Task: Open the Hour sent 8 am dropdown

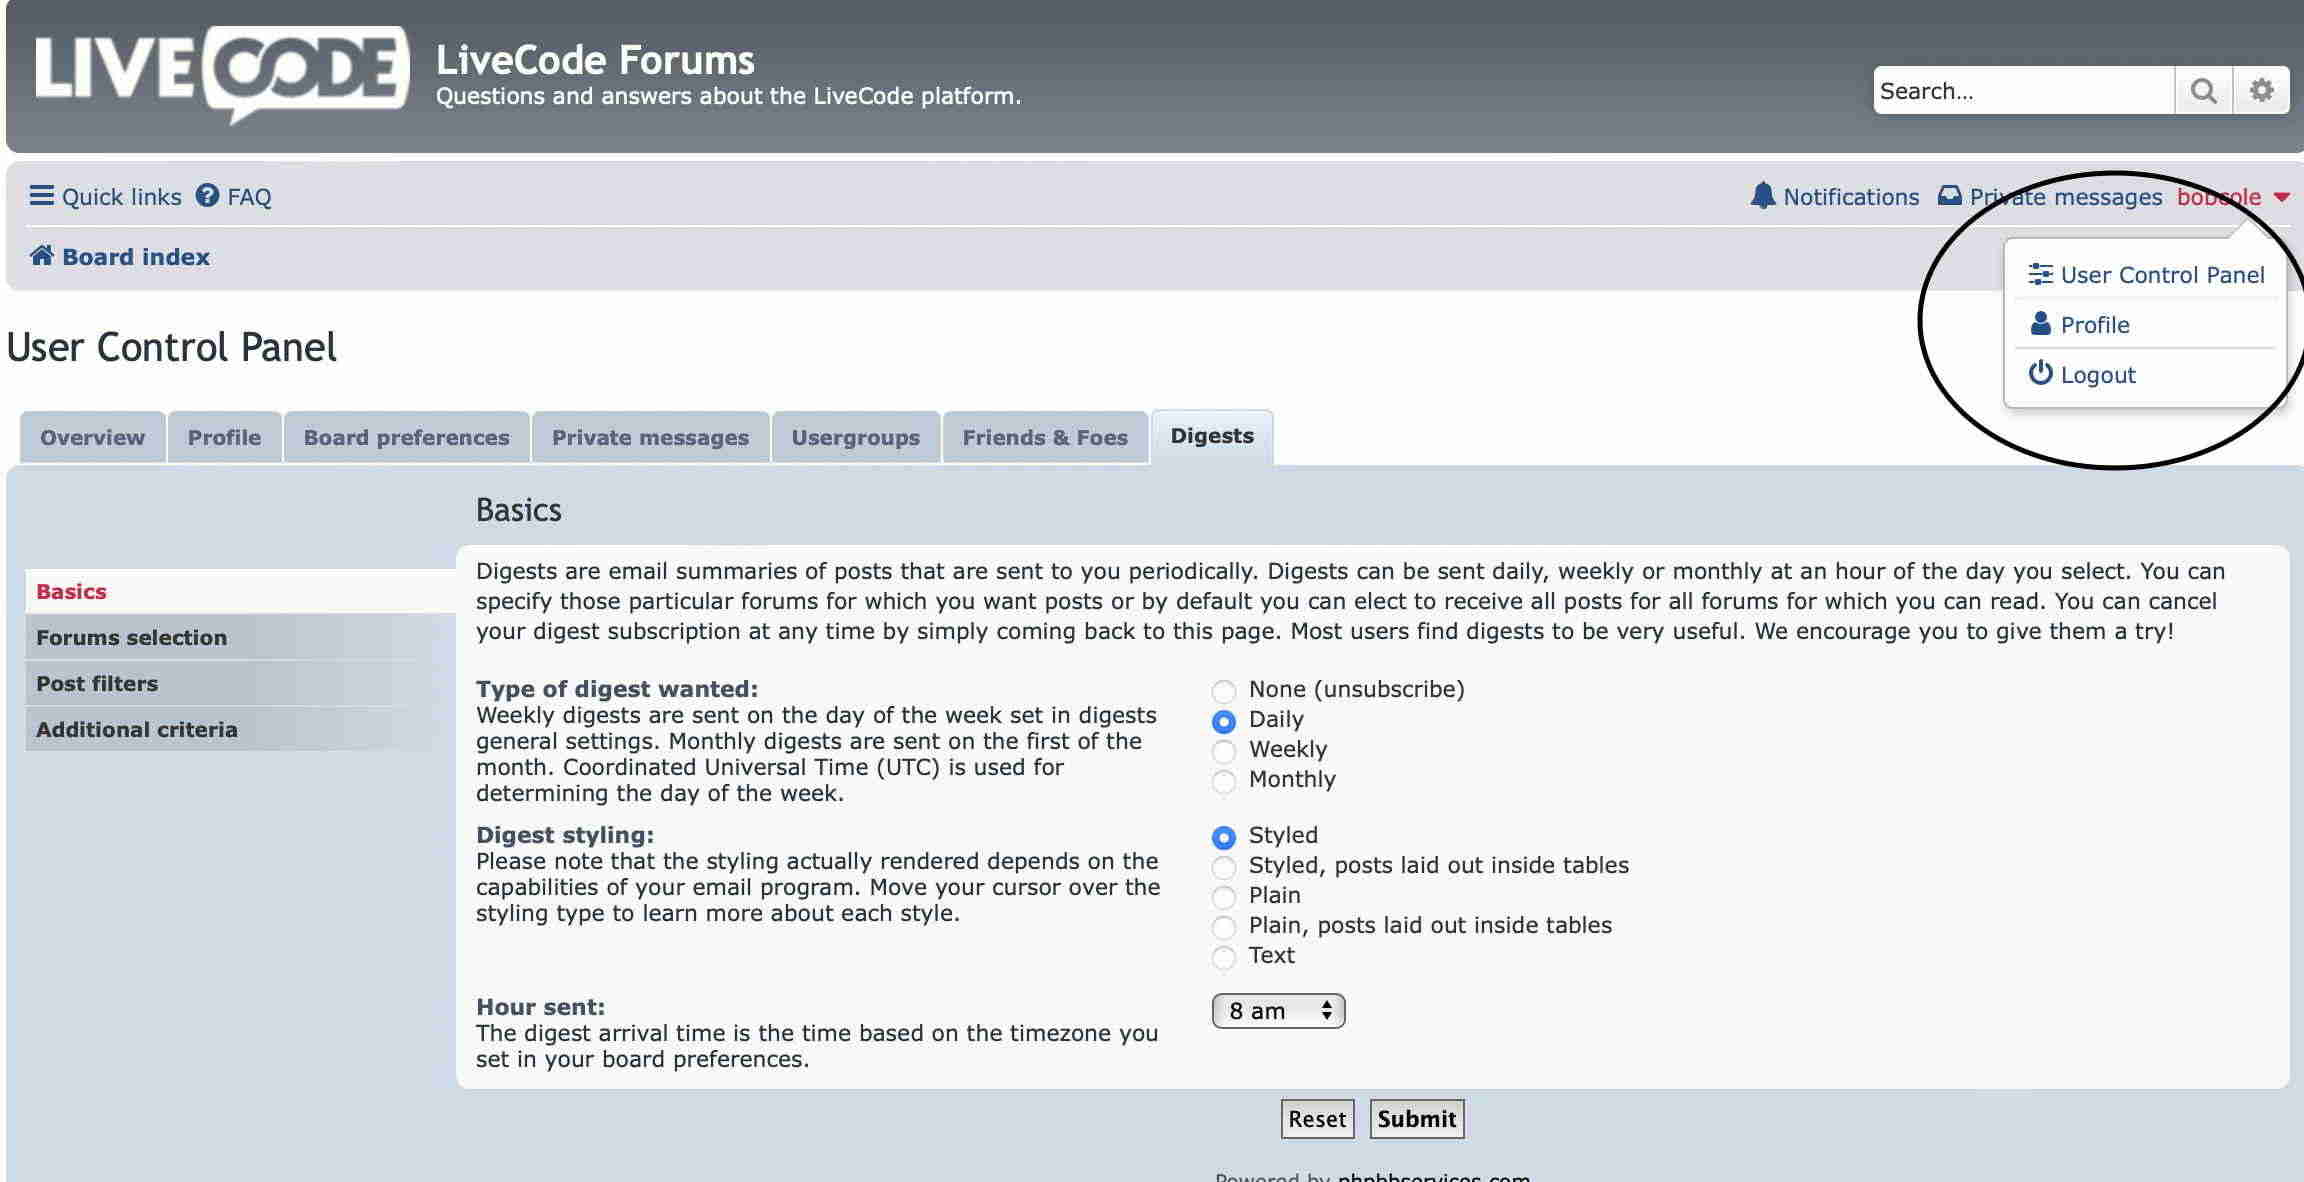Action: 1278,1011
